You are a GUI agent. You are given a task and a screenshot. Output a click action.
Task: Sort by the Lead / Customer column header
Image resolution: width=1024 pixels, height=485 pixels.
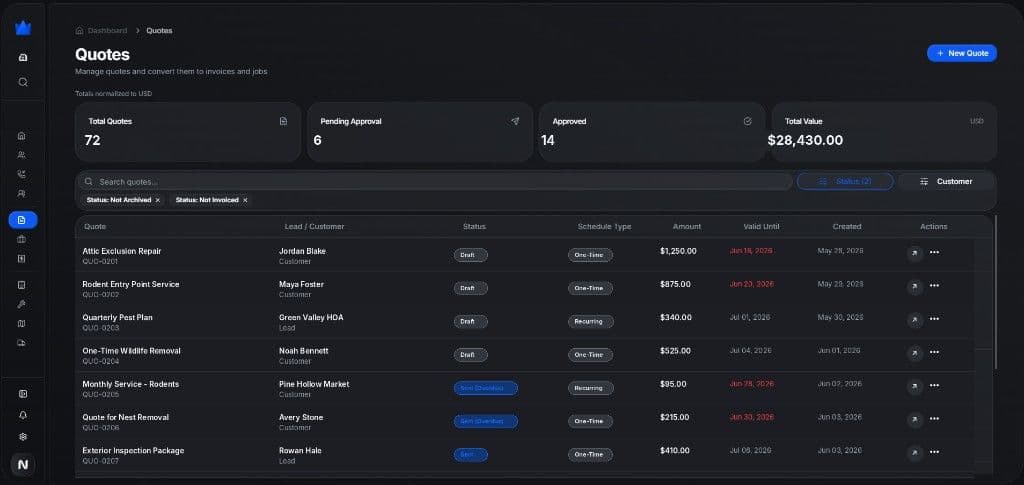pyautogui.click(x=314, y=227)
